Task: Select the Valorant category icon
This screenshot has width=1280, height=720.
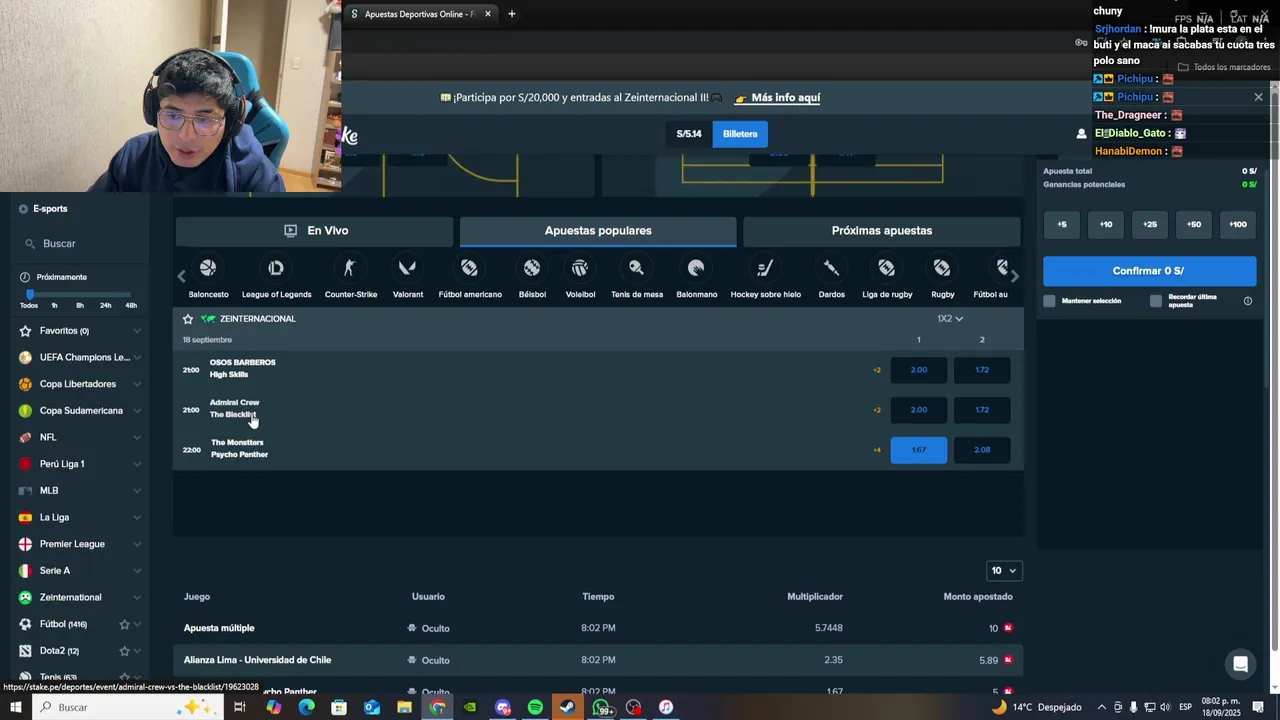Action: click(x=407, y=268)
